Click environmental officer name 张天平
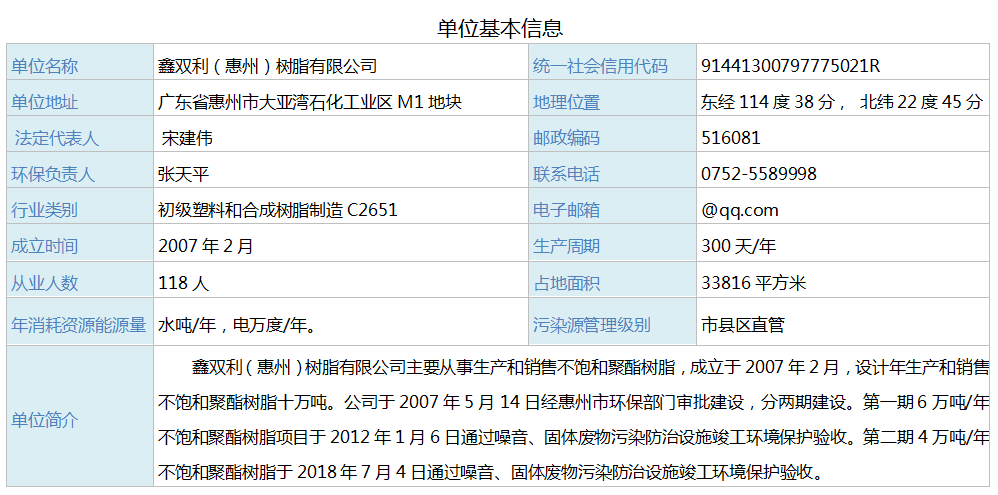 click(183, 174)
